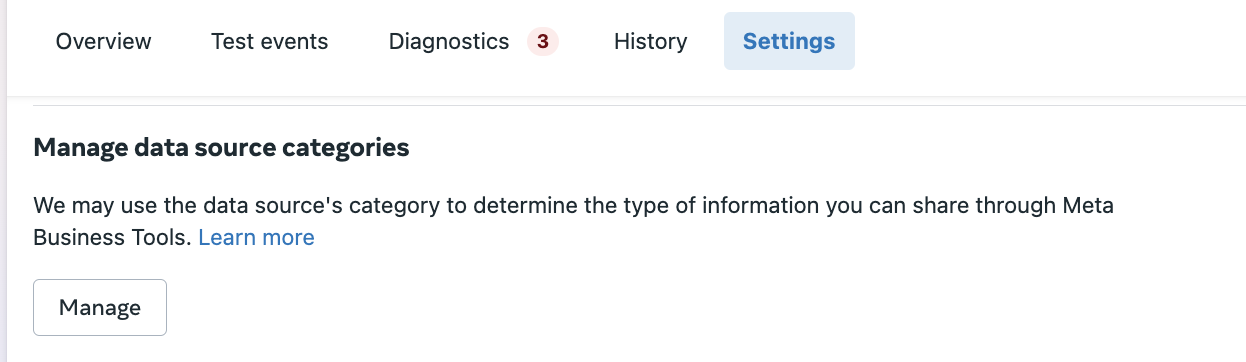Viewport: 1246px width, 362px height.
Task: View the Test events section
Action: pyautogui.click(x=269, y=41)
